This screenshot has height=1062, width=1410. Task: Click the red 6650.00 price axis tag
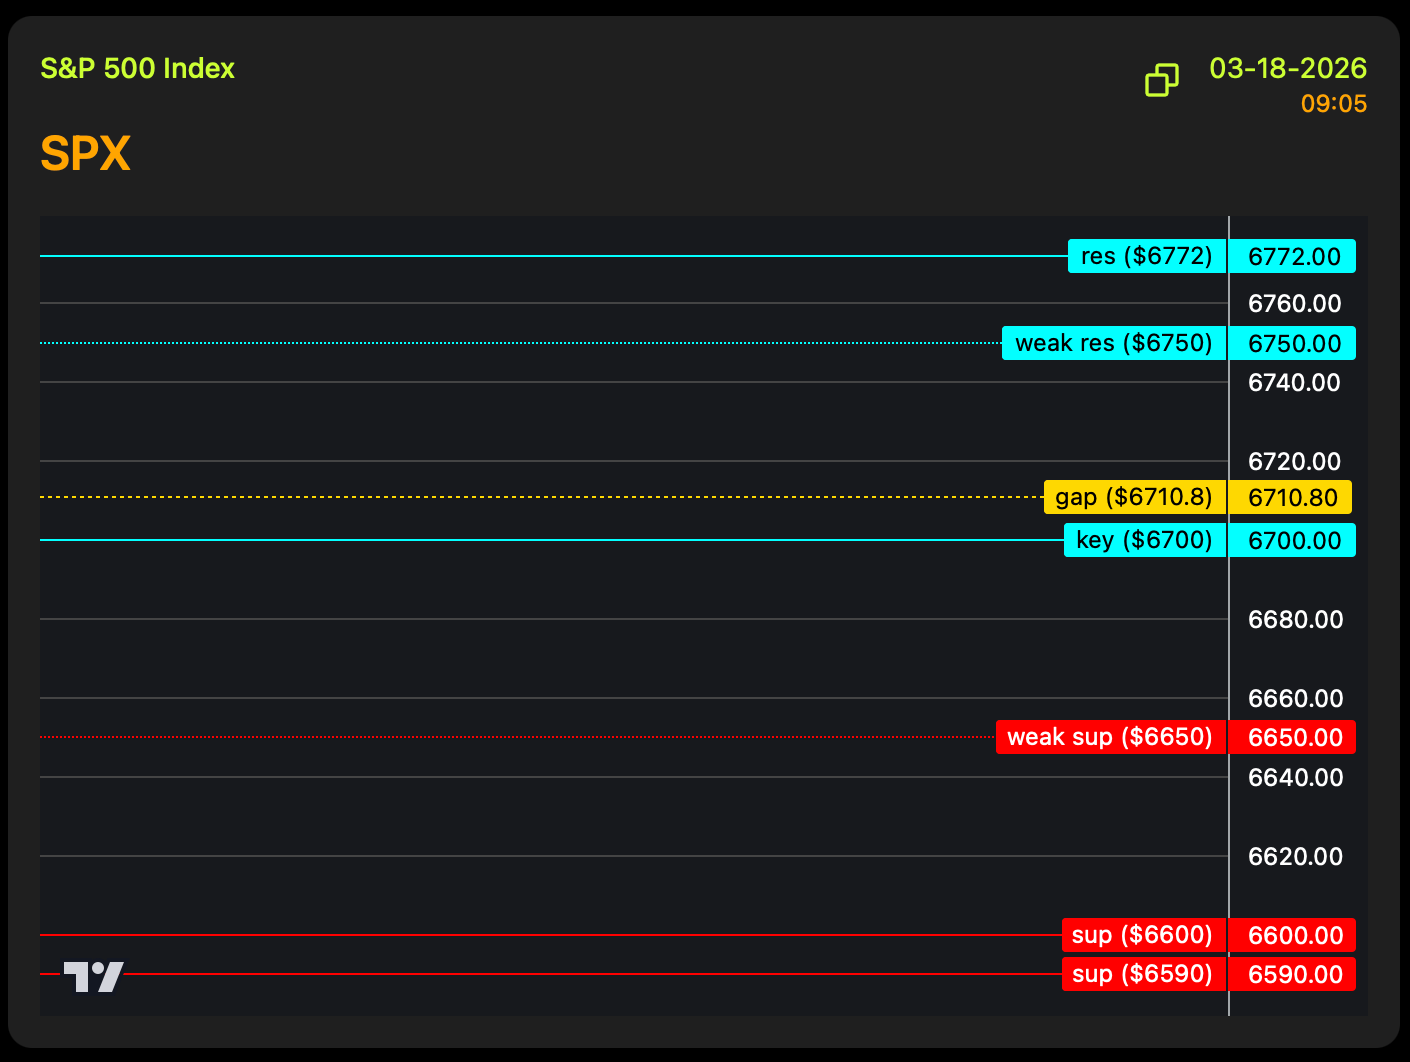tap(1293, 737)
